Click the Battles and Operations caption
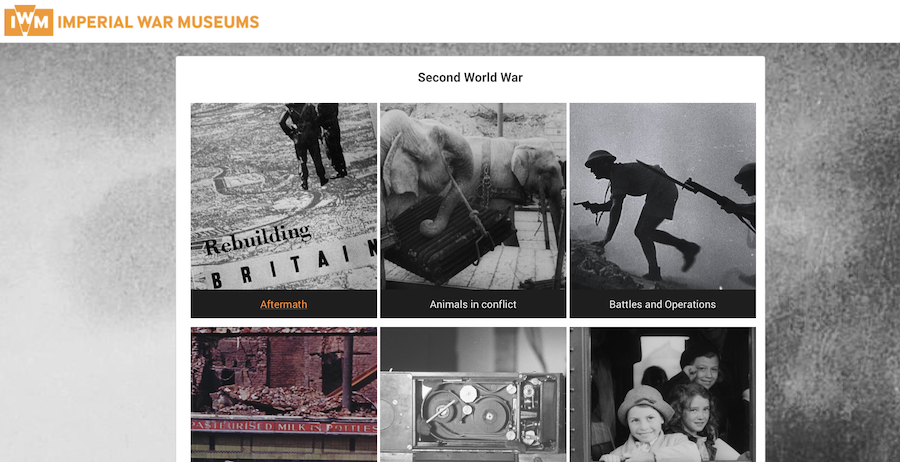This screenshot has width=900, height=462. click(x=662, y=304)
